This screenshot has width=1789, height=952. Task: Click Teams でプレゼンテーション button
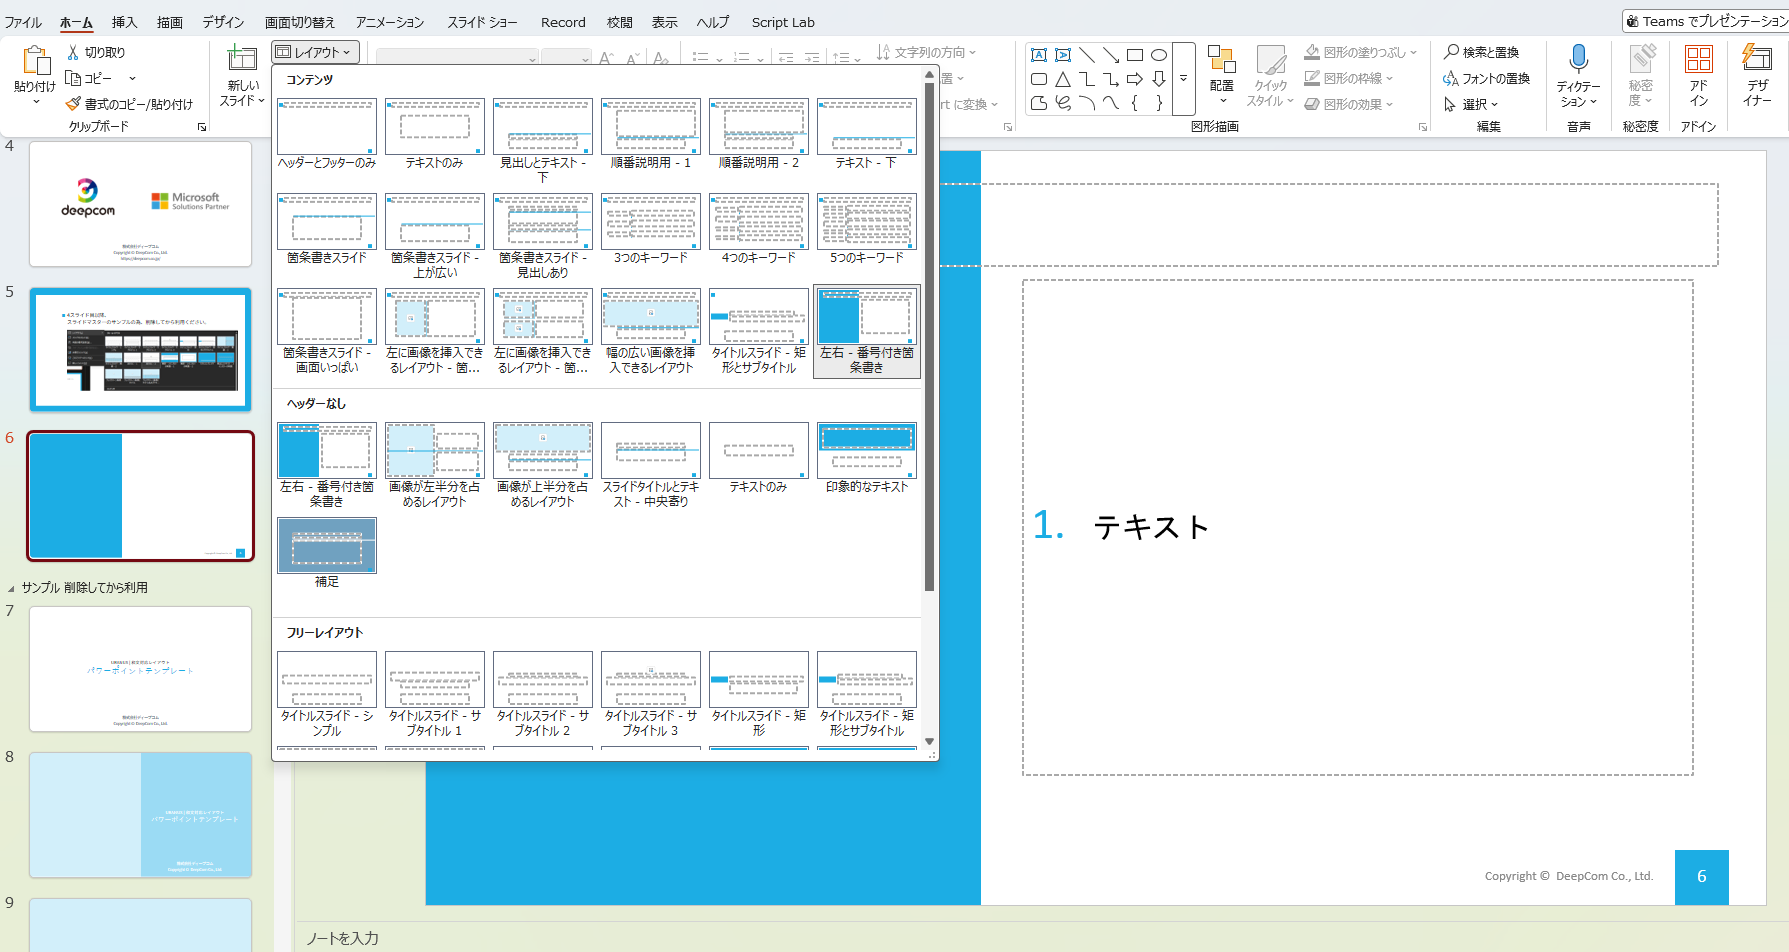(1705, 21)
